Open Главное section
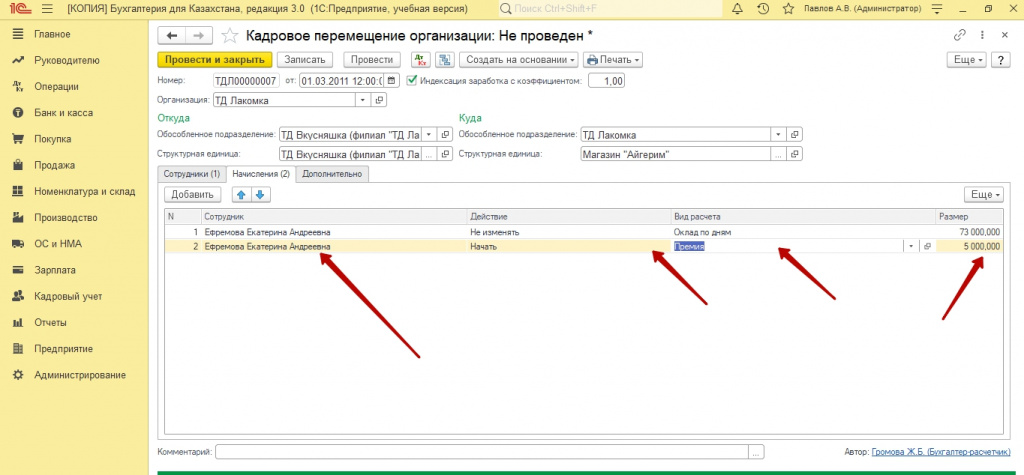This screenshot has width=1024, height=475. point(52,34)
